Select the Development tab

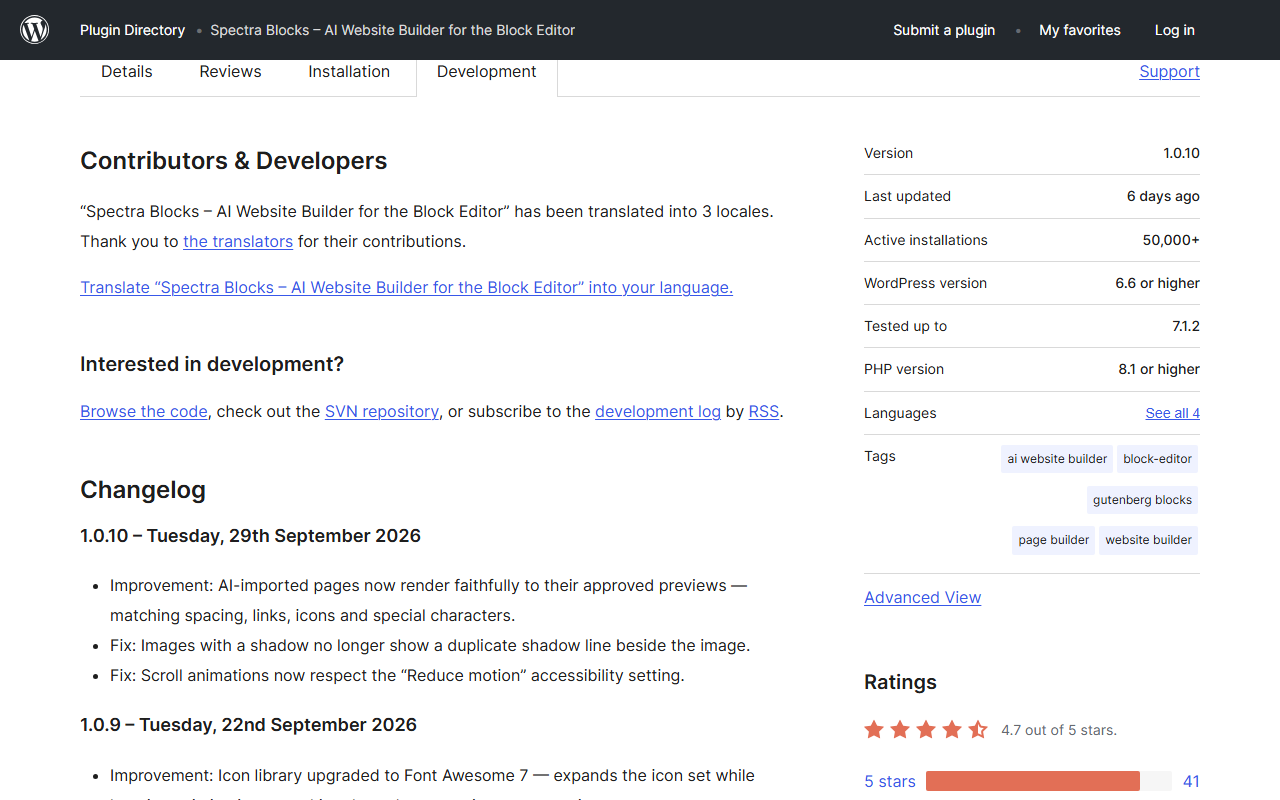(487, 72)
